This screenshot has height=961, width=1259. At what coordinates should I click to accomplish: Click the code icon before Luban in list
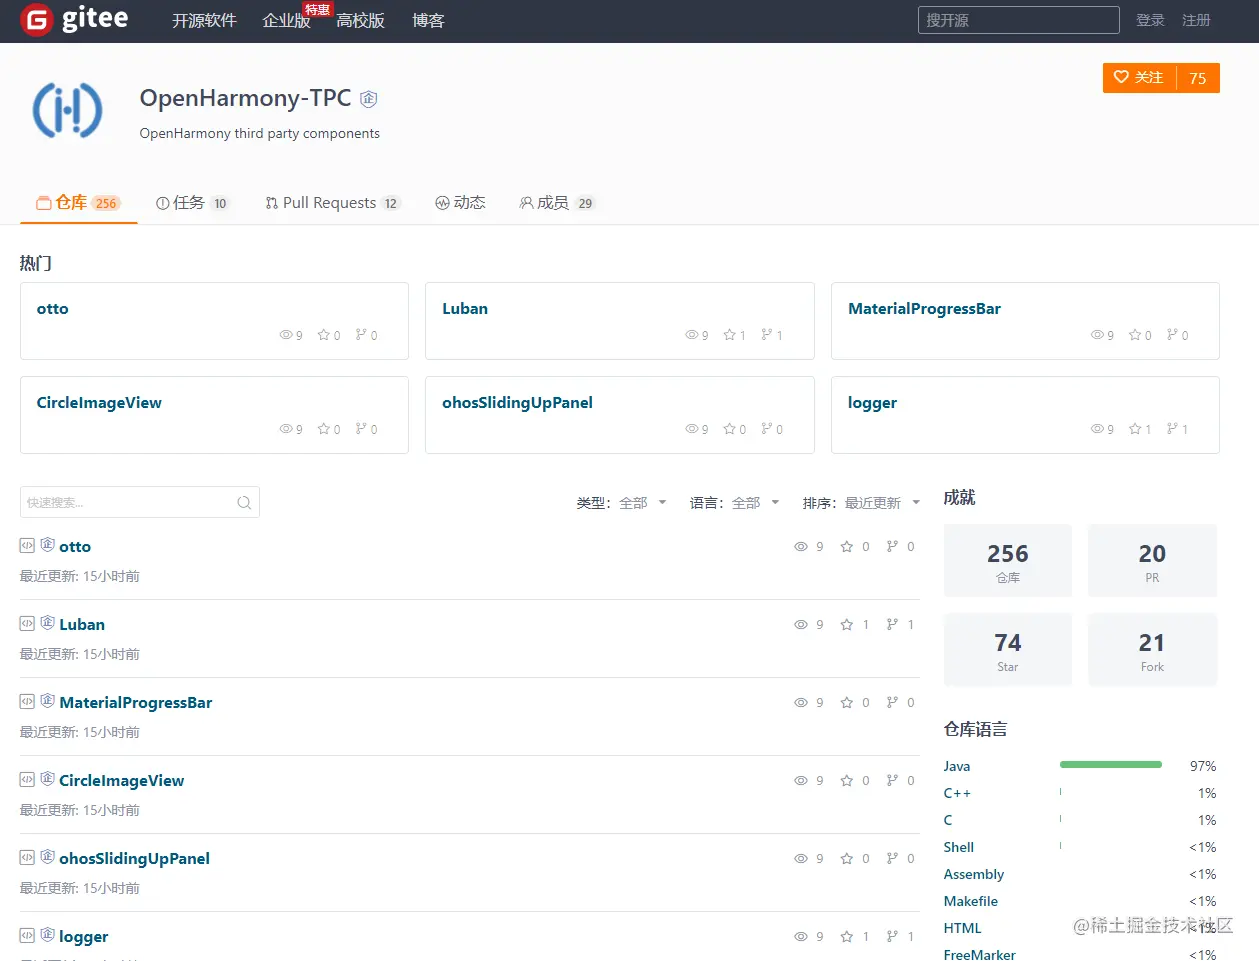click(27, 624)
